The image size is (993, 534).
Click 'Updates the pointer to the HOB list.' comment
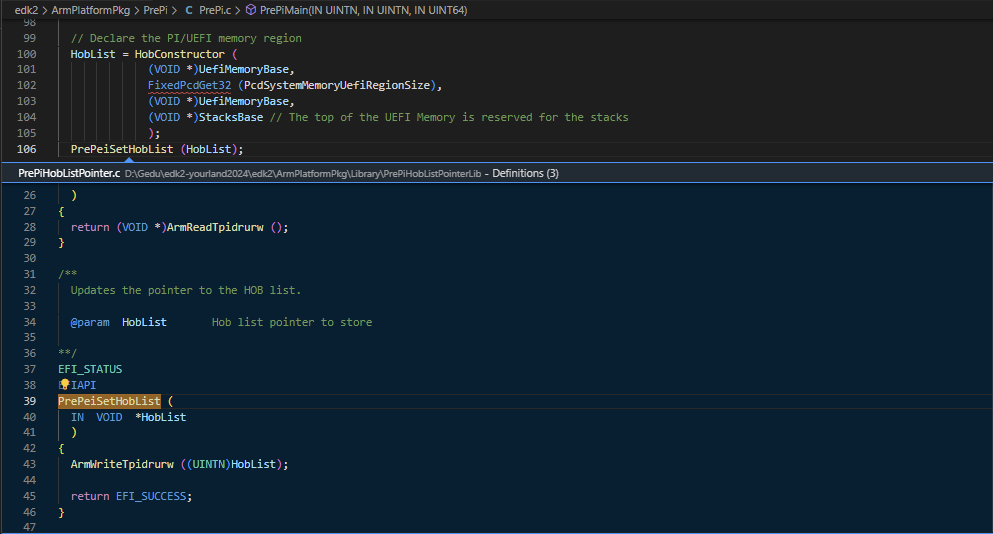[x=186, y=290]
